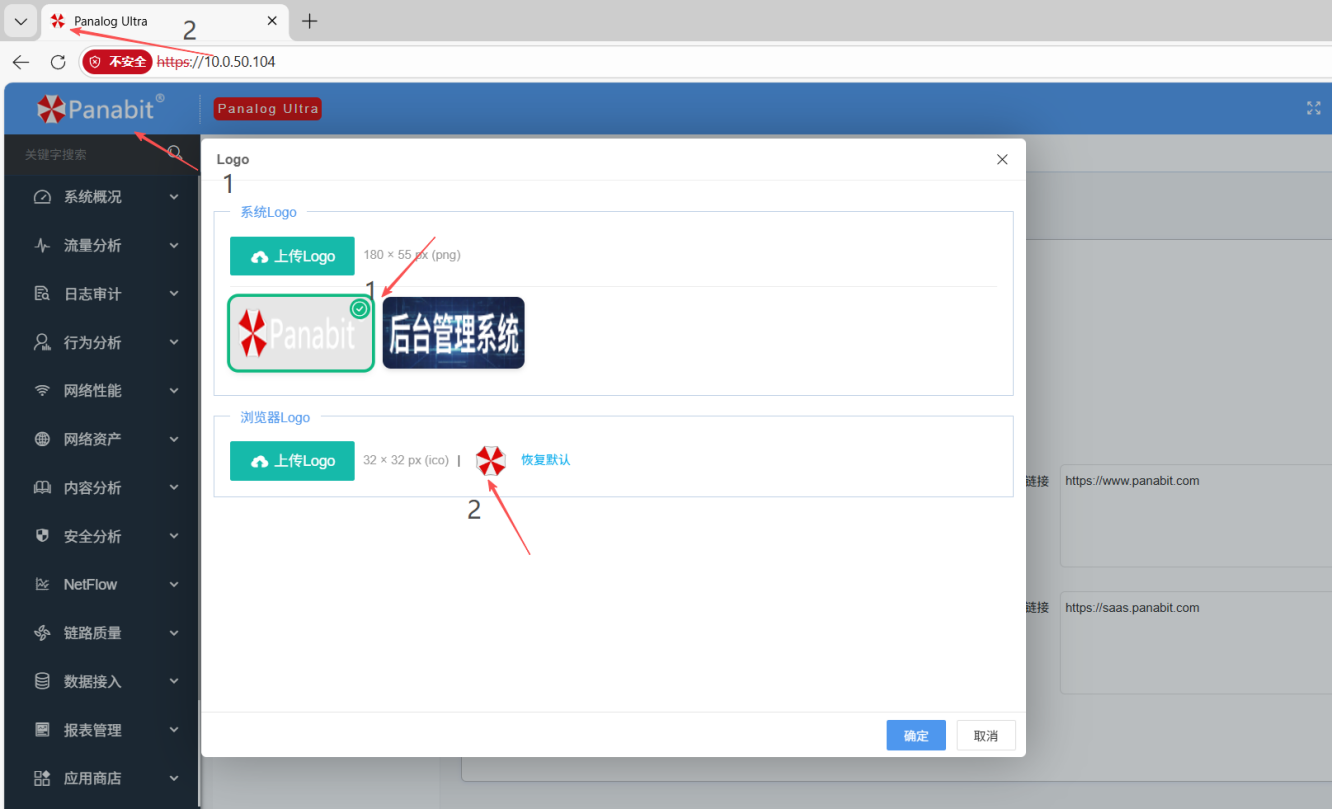Click the 确定 confirm button
1332x809 pixels.
tap(915, 735)
